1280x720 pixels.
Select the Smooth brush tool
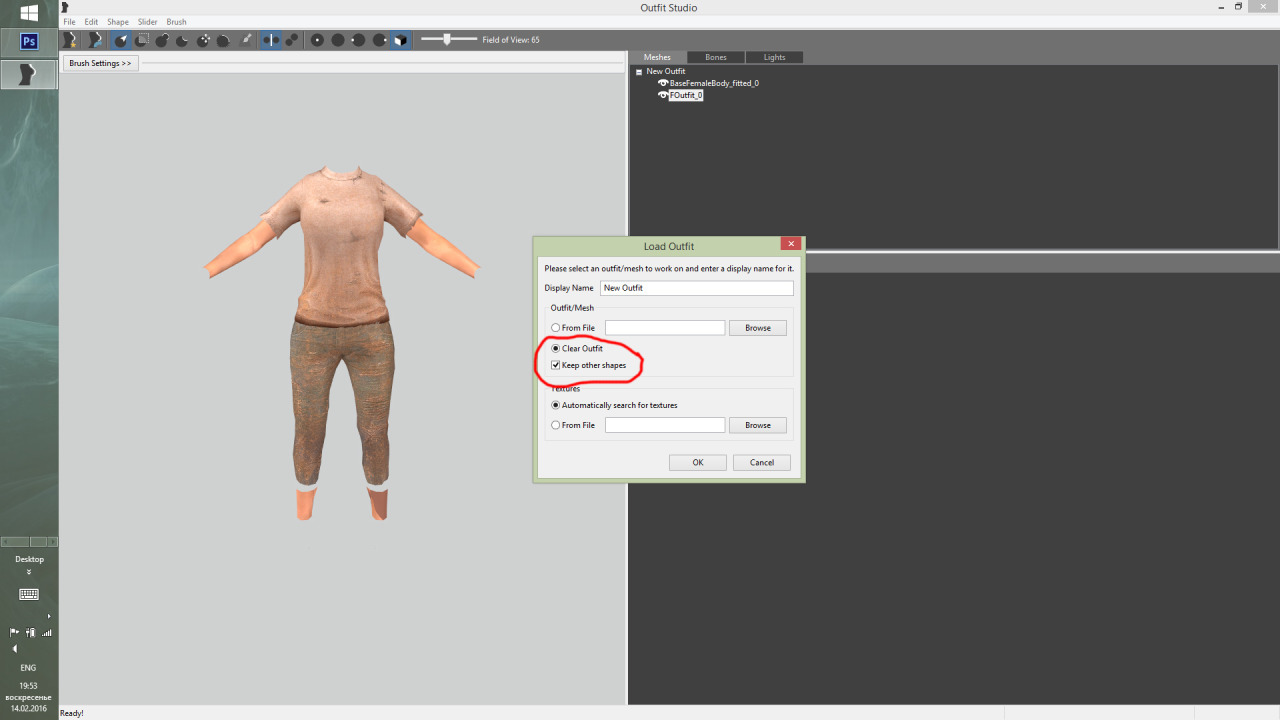click(223, 40)
